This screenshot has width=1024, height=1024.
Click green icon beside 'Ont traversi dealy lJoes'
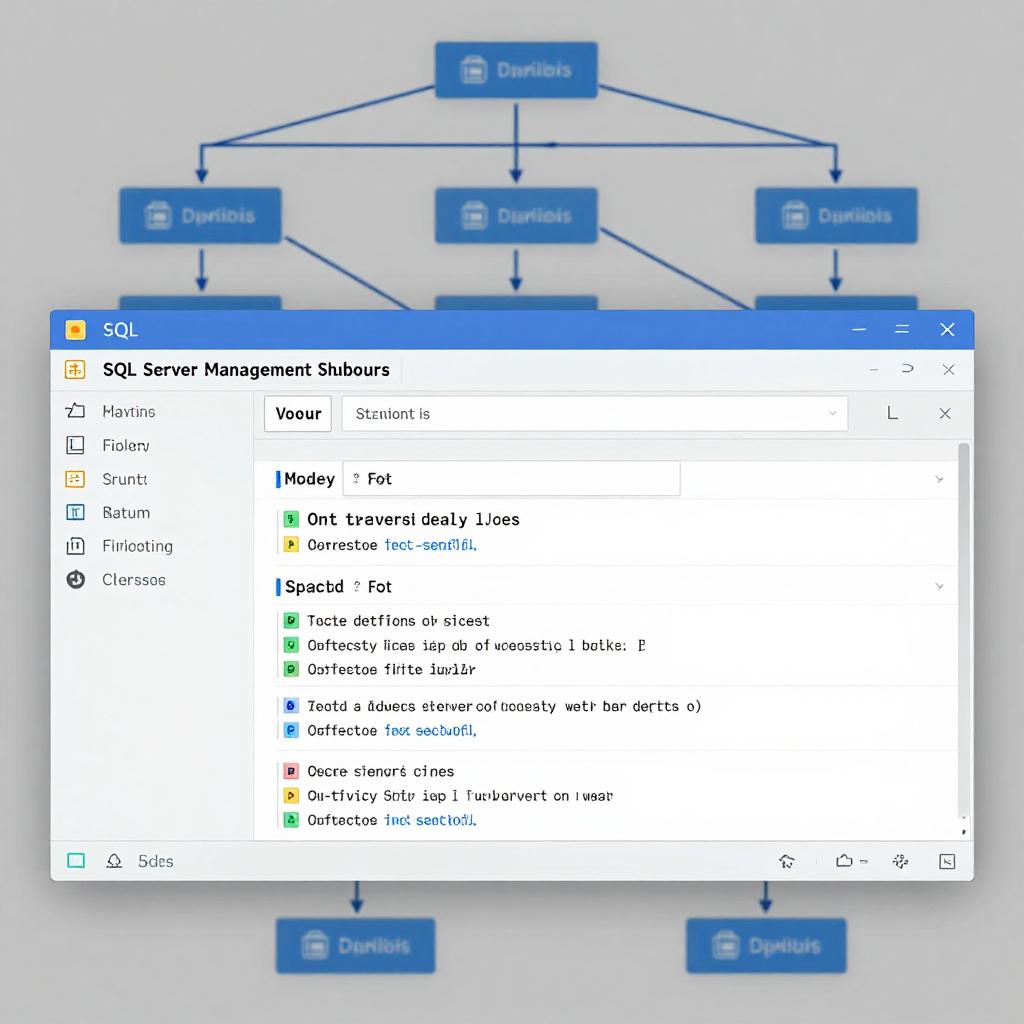click(291, 520)
